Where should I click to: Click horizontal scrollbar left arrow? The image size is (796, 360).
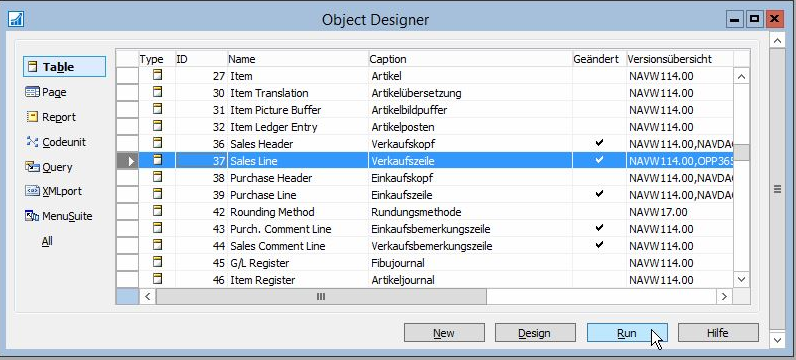pyautogui.click(x=147, y=297)
